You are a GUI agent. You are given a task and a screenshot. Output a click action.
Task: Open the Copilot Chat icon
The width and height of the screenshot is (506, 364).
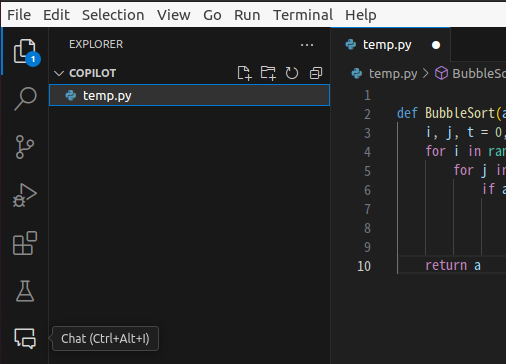(25, 338)
